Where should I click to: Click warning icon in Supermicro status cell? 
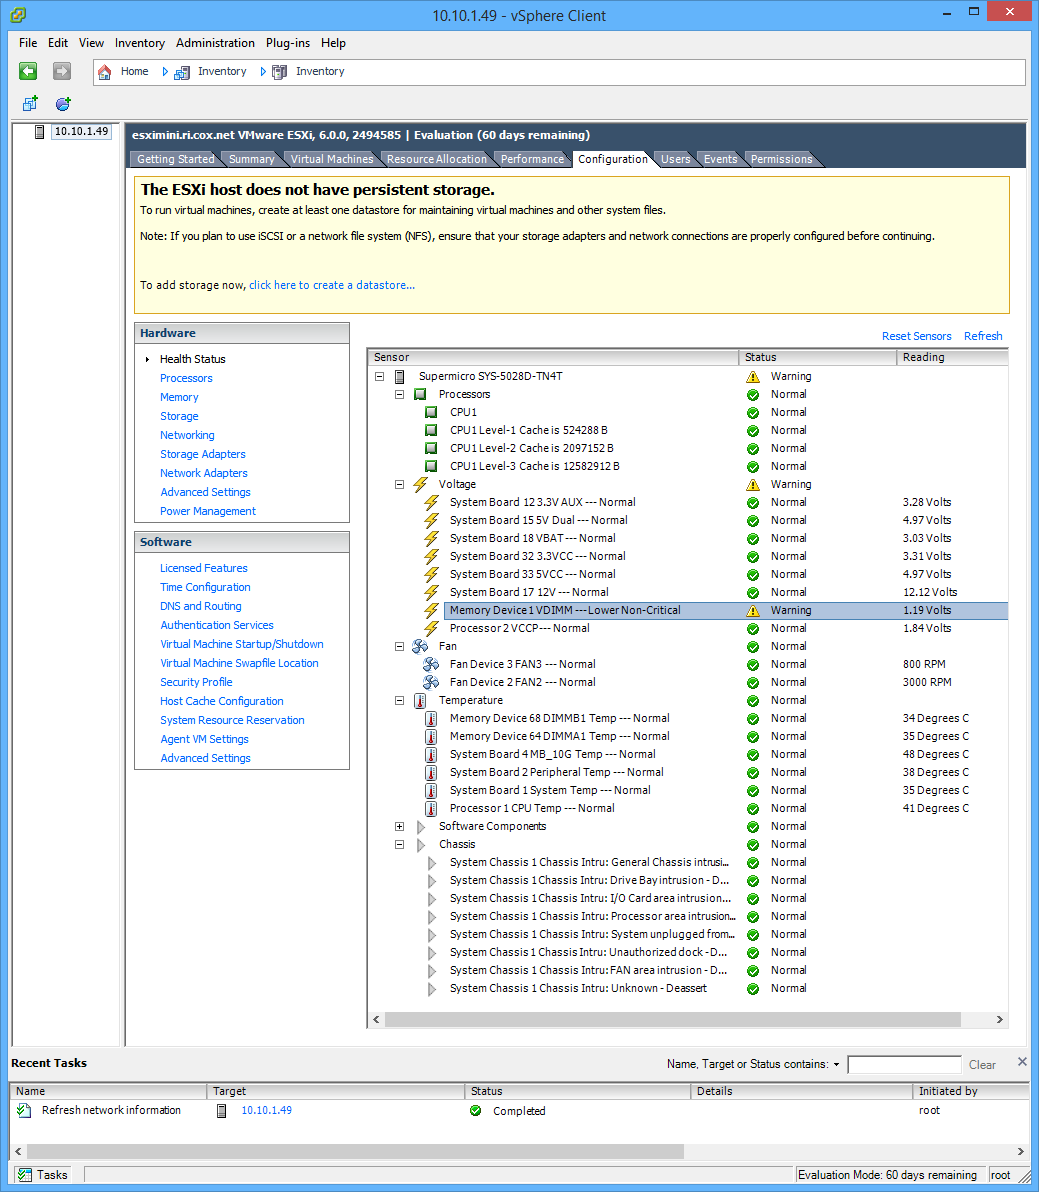pos(752,377)
